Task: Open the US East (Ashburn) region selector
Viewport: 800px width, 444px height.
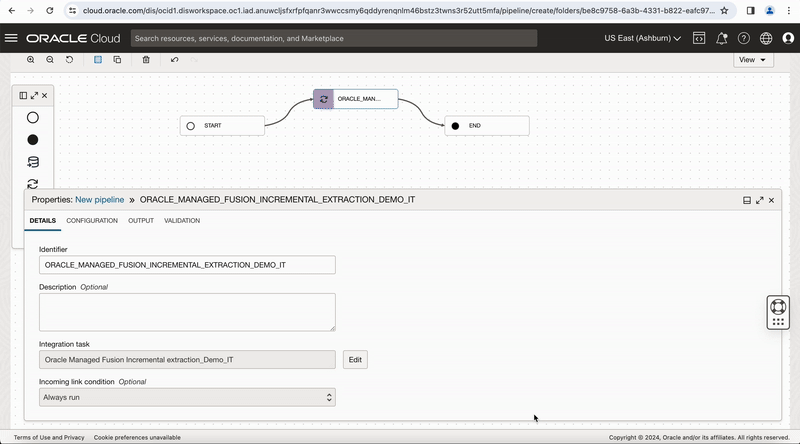Action: tap(642, 38)
